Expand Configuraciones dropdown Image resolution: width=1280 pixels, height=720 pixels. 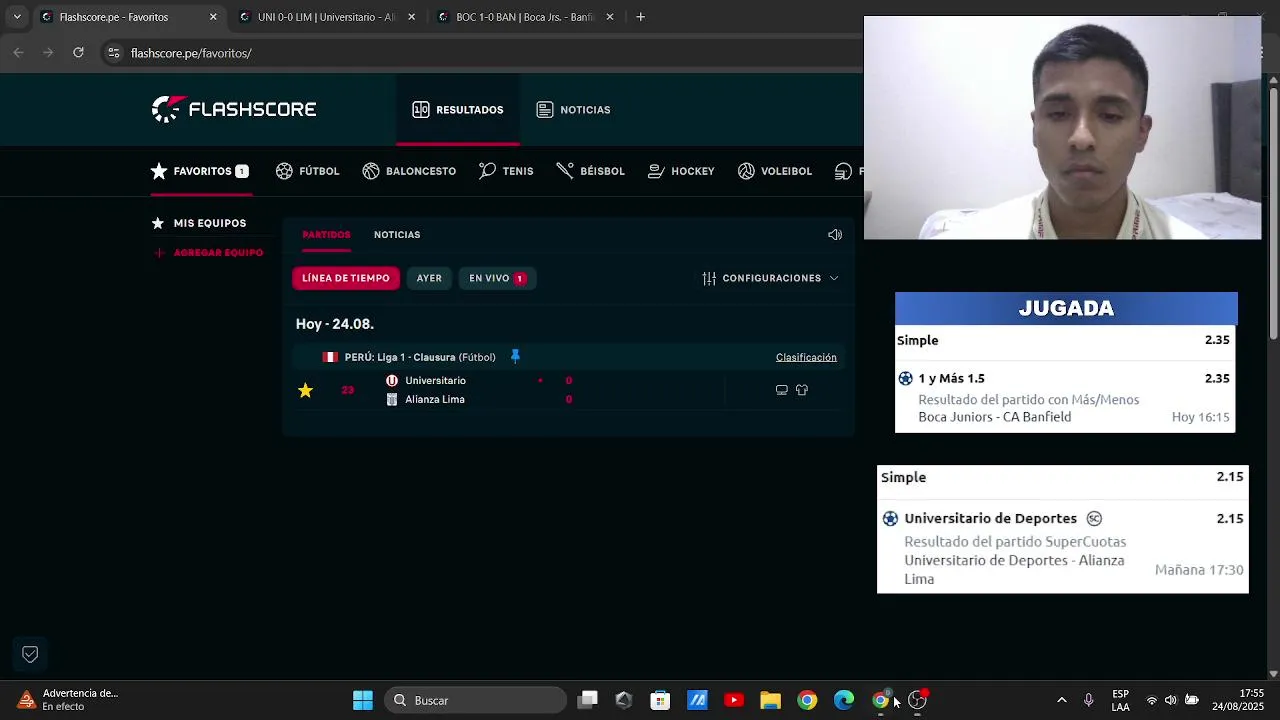pos(771,278)
